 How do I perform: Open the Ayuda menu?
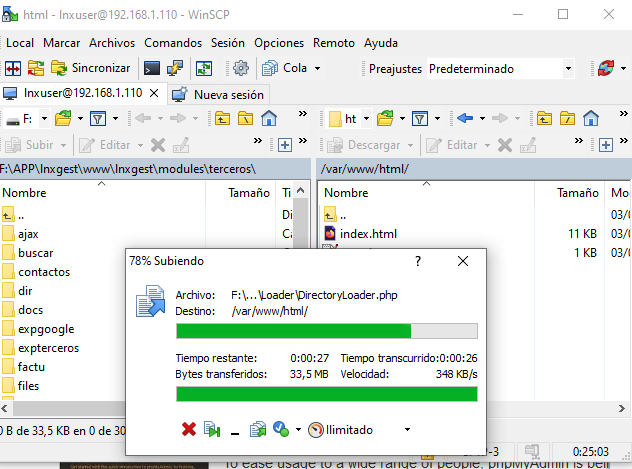(x=381, y=43)
